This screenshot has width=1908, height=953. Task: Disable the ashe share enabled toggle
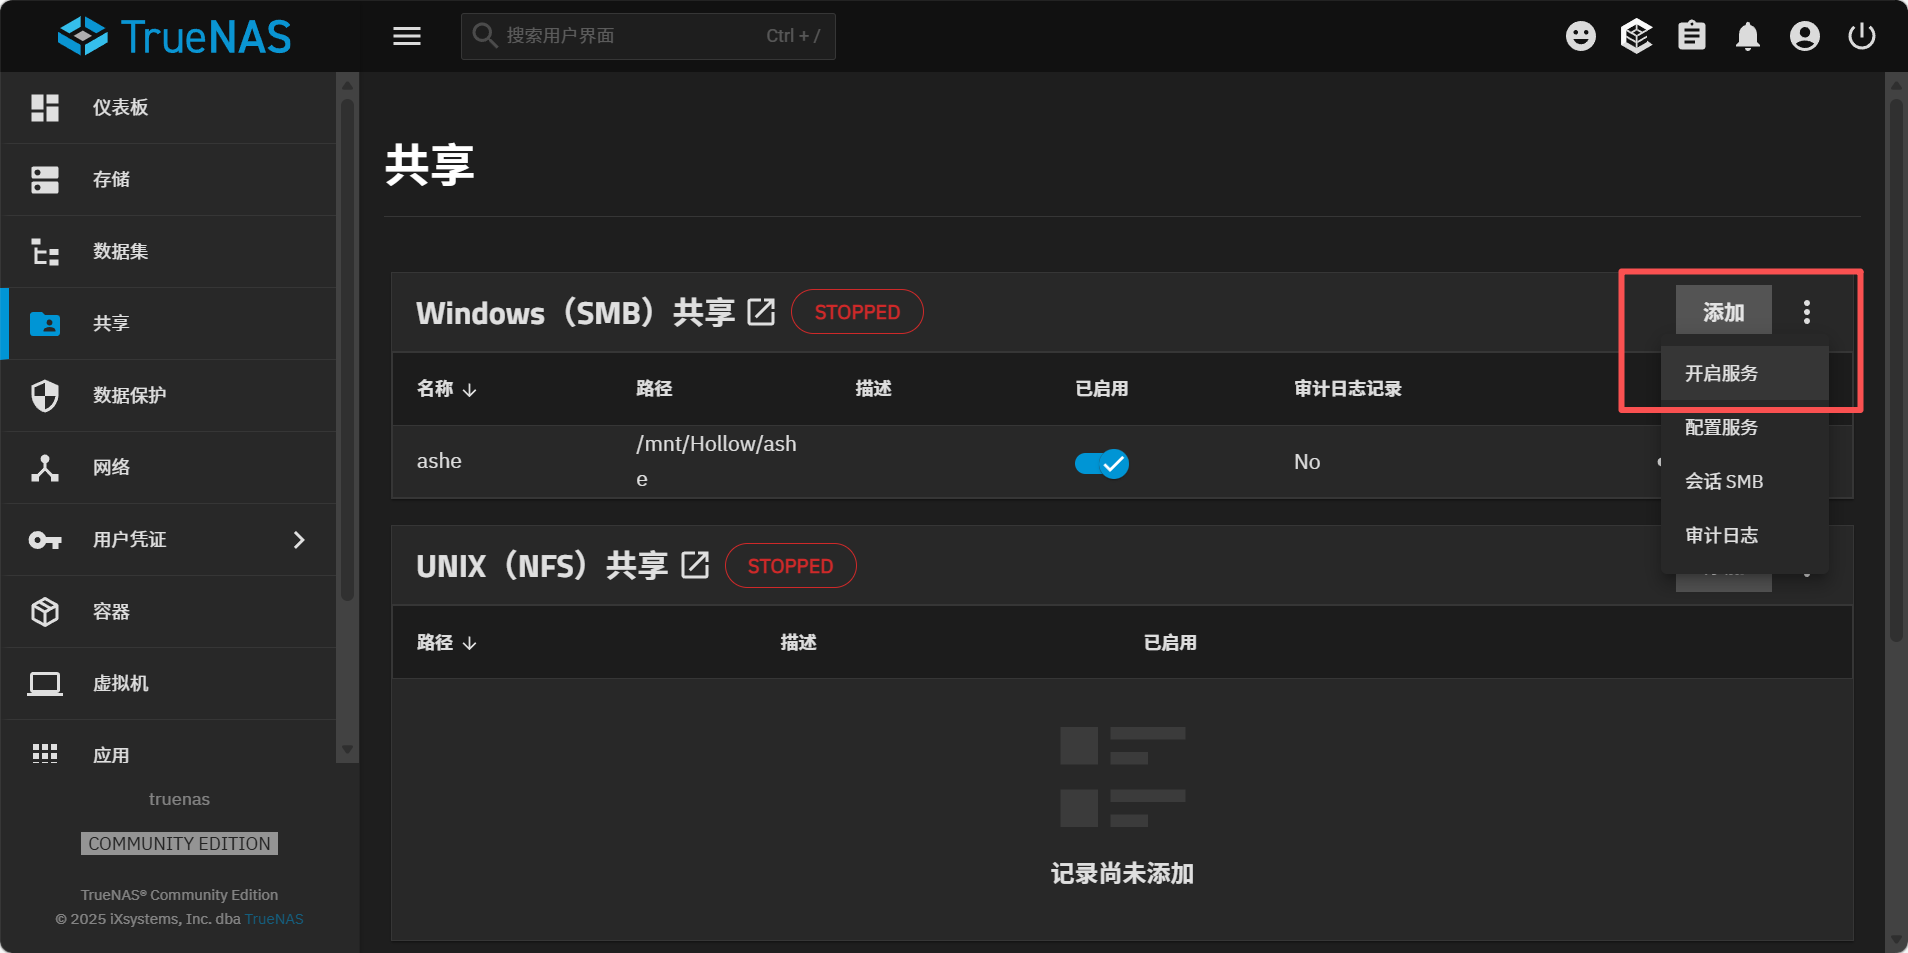click(x=1101, y=463)
